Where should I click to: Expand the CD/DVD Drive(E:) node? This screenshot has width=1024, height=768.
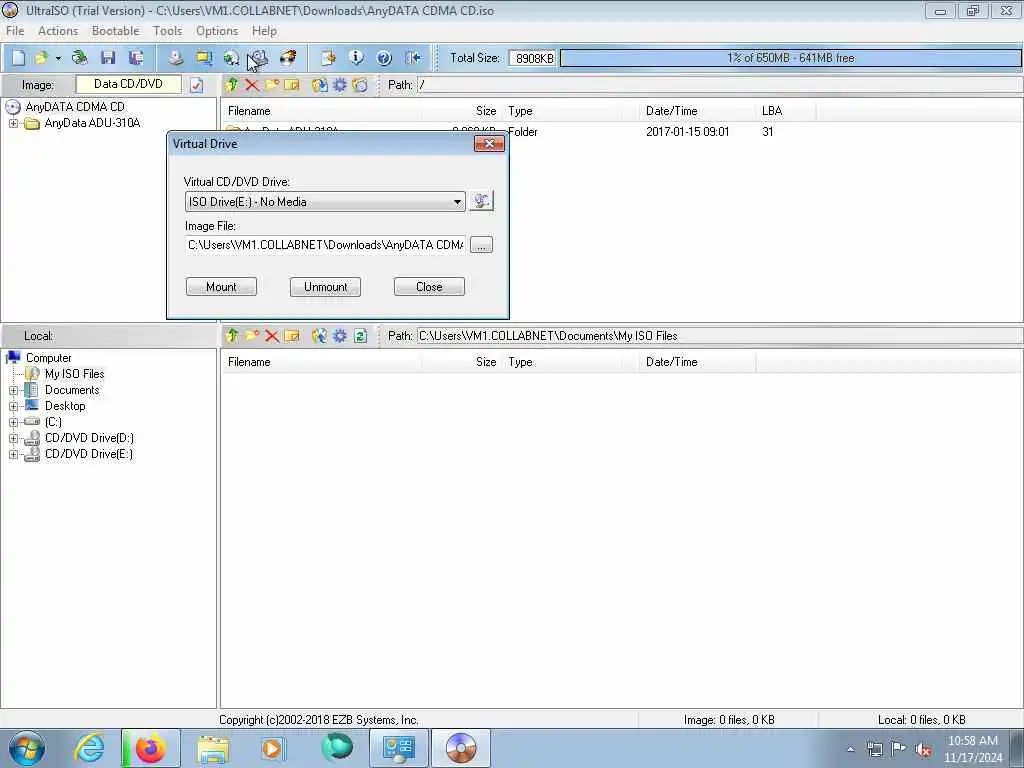13,455
